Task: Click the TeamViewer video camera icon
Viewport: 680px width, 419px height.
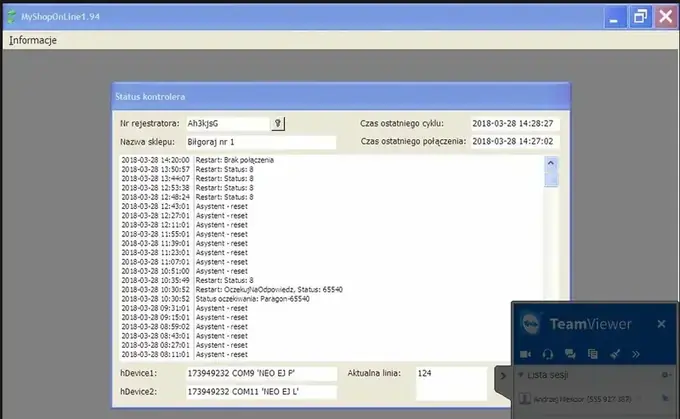Action: 525,354
